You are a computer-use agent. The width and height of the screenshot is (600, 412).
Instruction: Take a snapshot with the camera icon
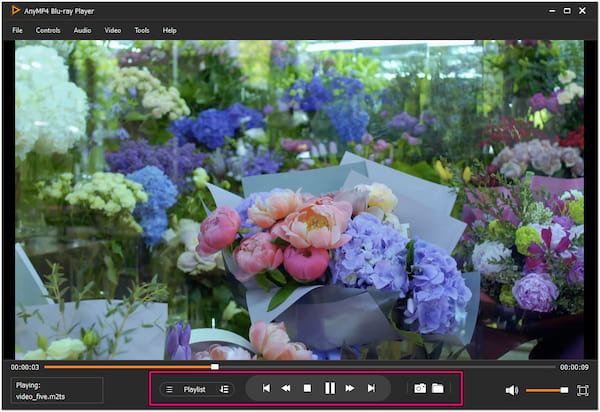tap(420, 389)
